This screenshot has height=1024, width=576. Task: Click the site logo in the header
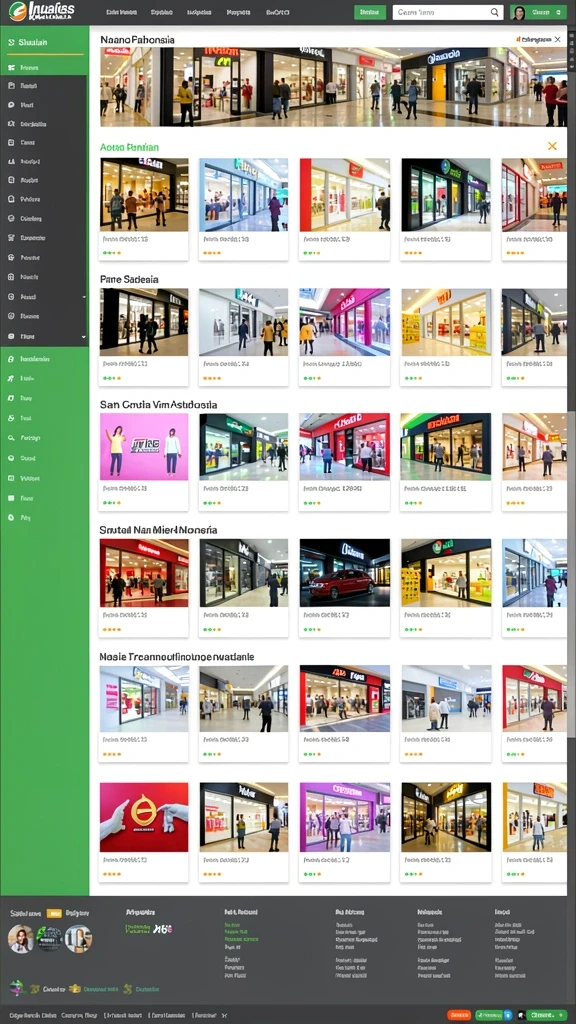coord(41,11)
